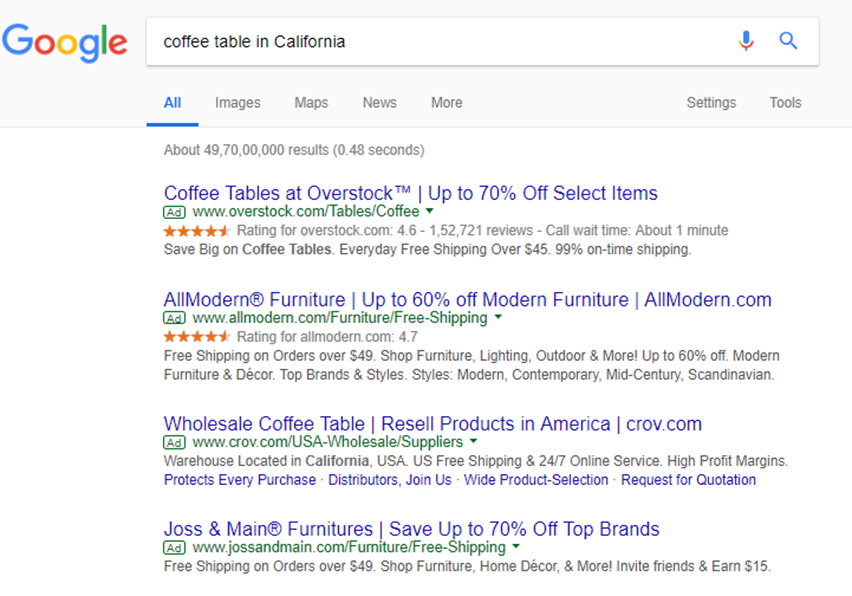Image resolution: width=852 pixels, height=596 pixels.
Task: Open the Coffee Tables at Overstock ad title
Action: [x=411, y=193]
